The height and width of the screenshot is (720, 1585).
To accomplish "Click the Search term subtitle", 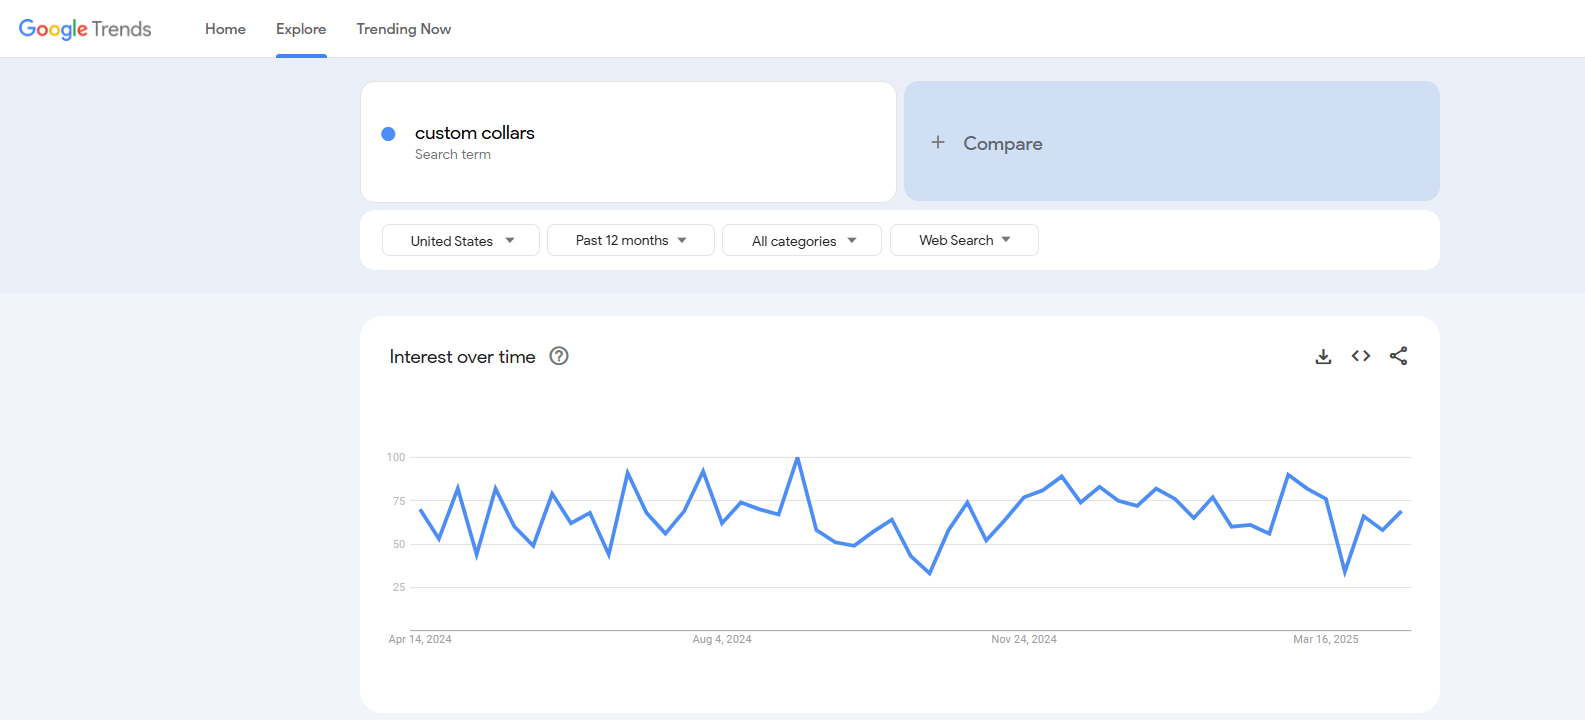I will tap(453, 154).
